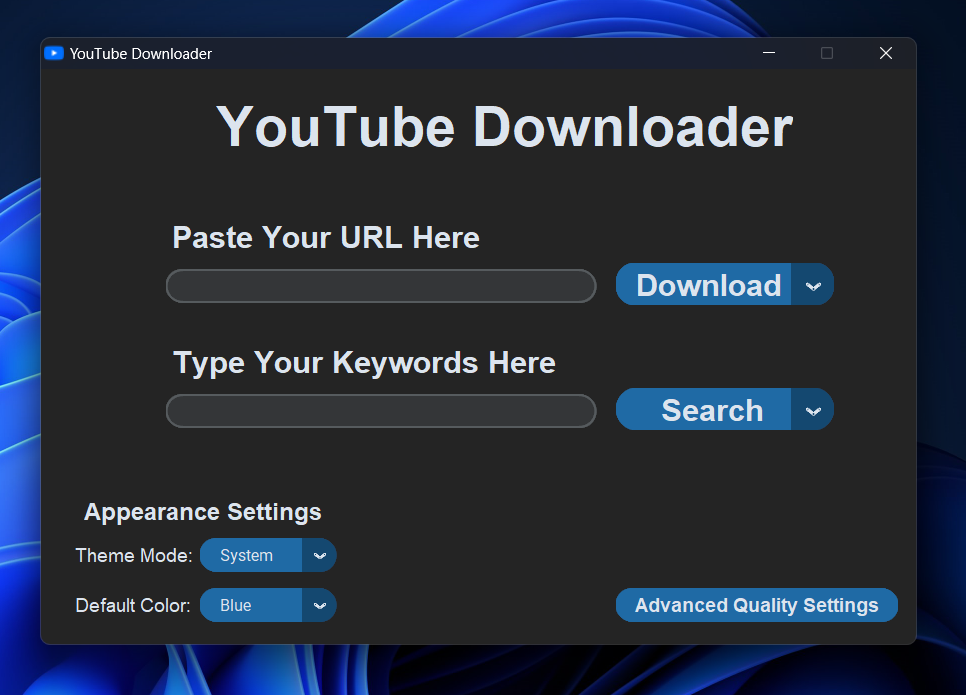
Task: Click the 'Type Your Keywords Here' label
Action: (x=364, y=362)
